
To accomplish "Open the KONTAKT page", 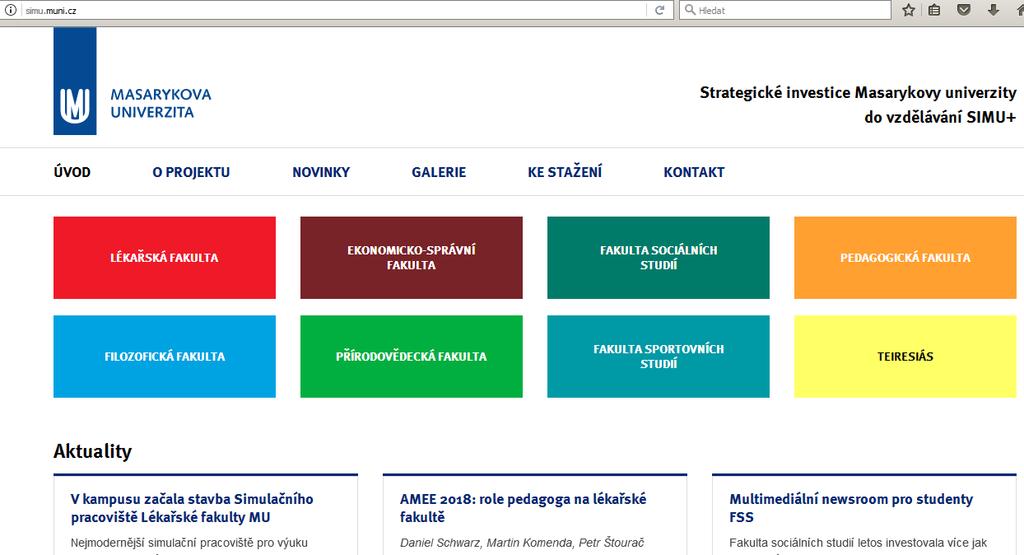I will click(694, 172).
